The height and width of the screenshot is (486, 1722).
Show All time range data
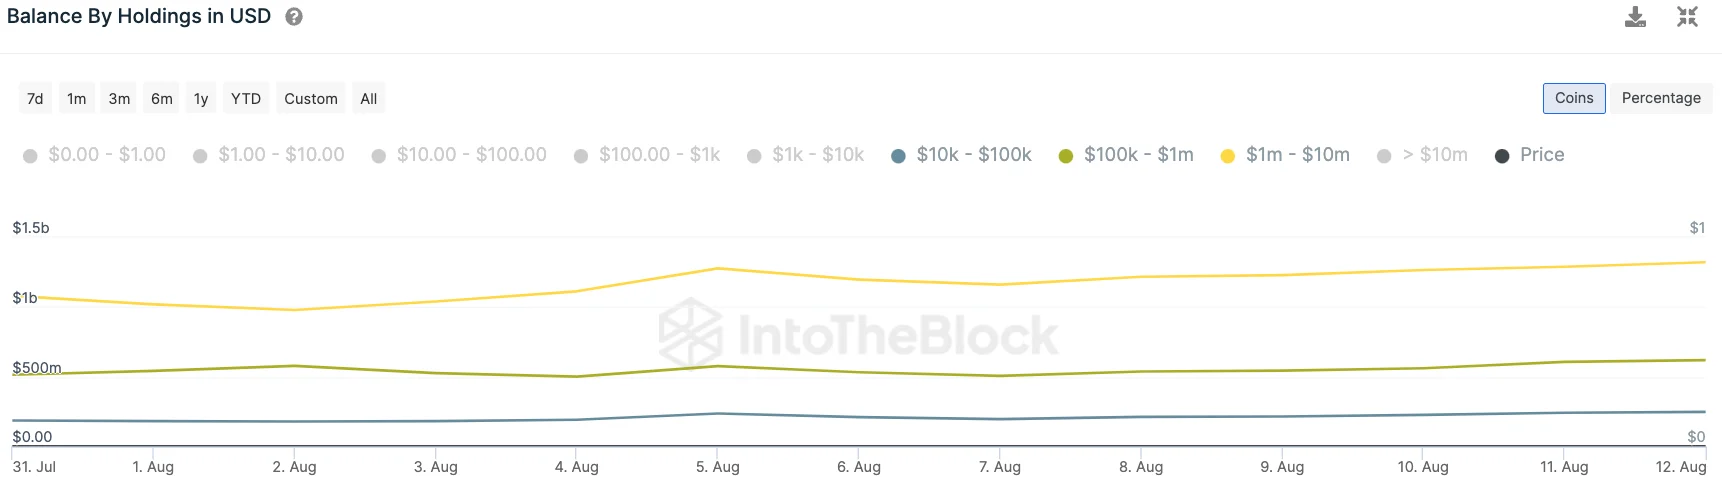click(x=369, y=99)
